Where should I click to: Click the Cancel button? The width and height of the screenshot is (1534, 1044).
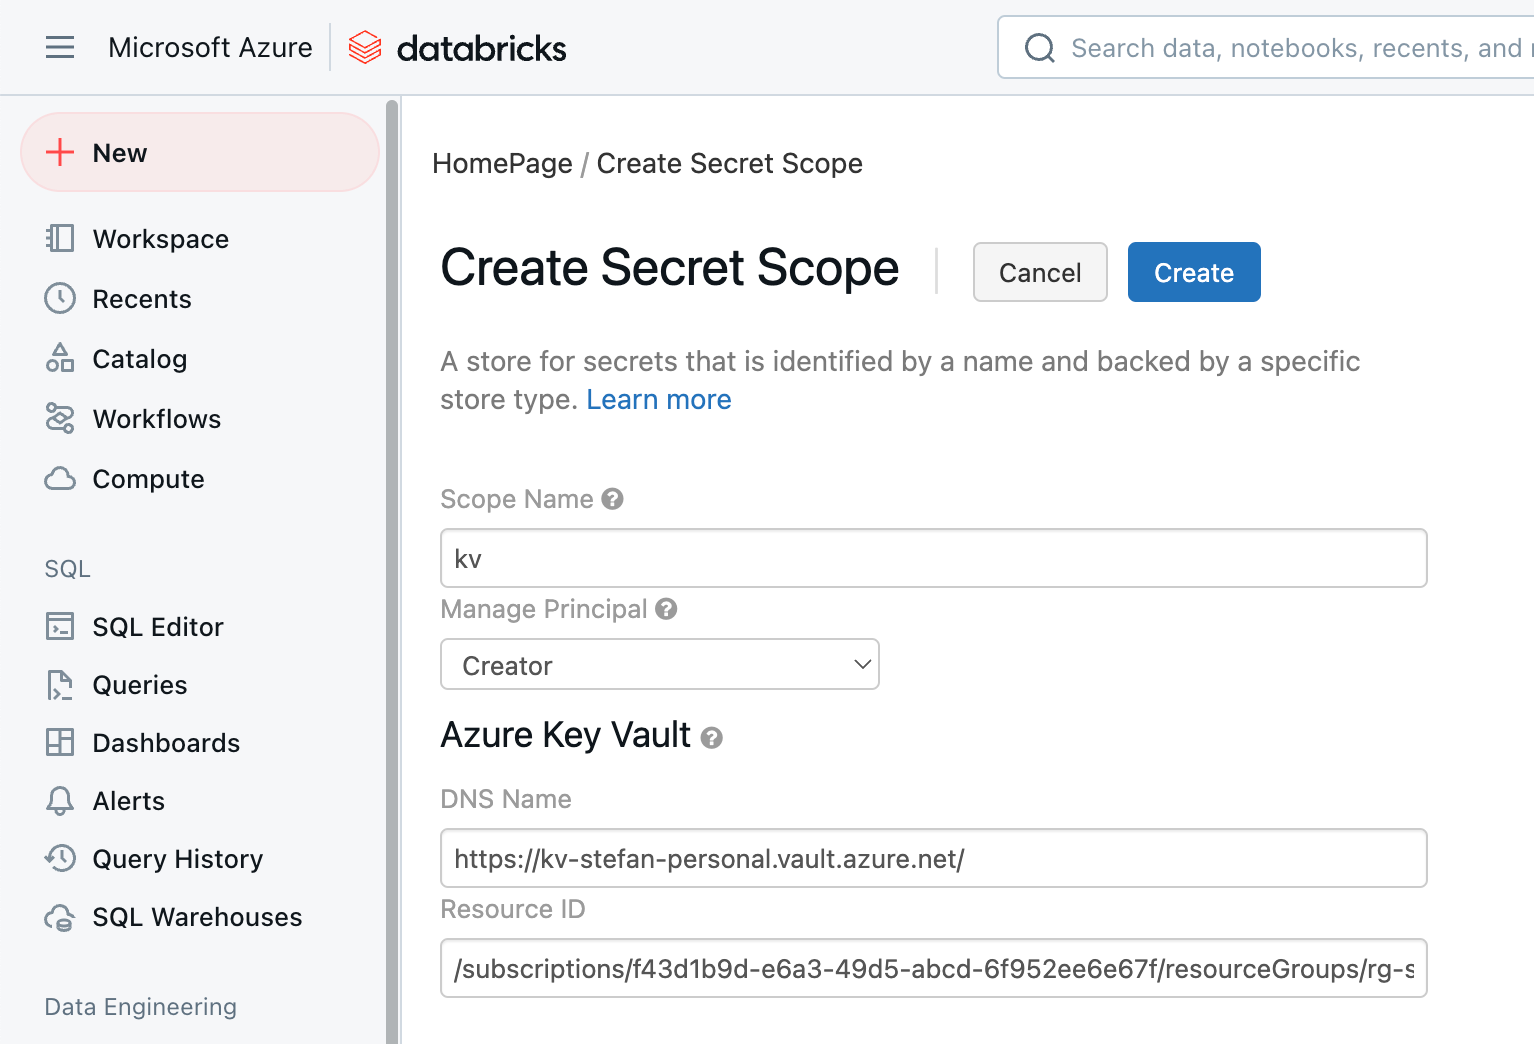1039,272
